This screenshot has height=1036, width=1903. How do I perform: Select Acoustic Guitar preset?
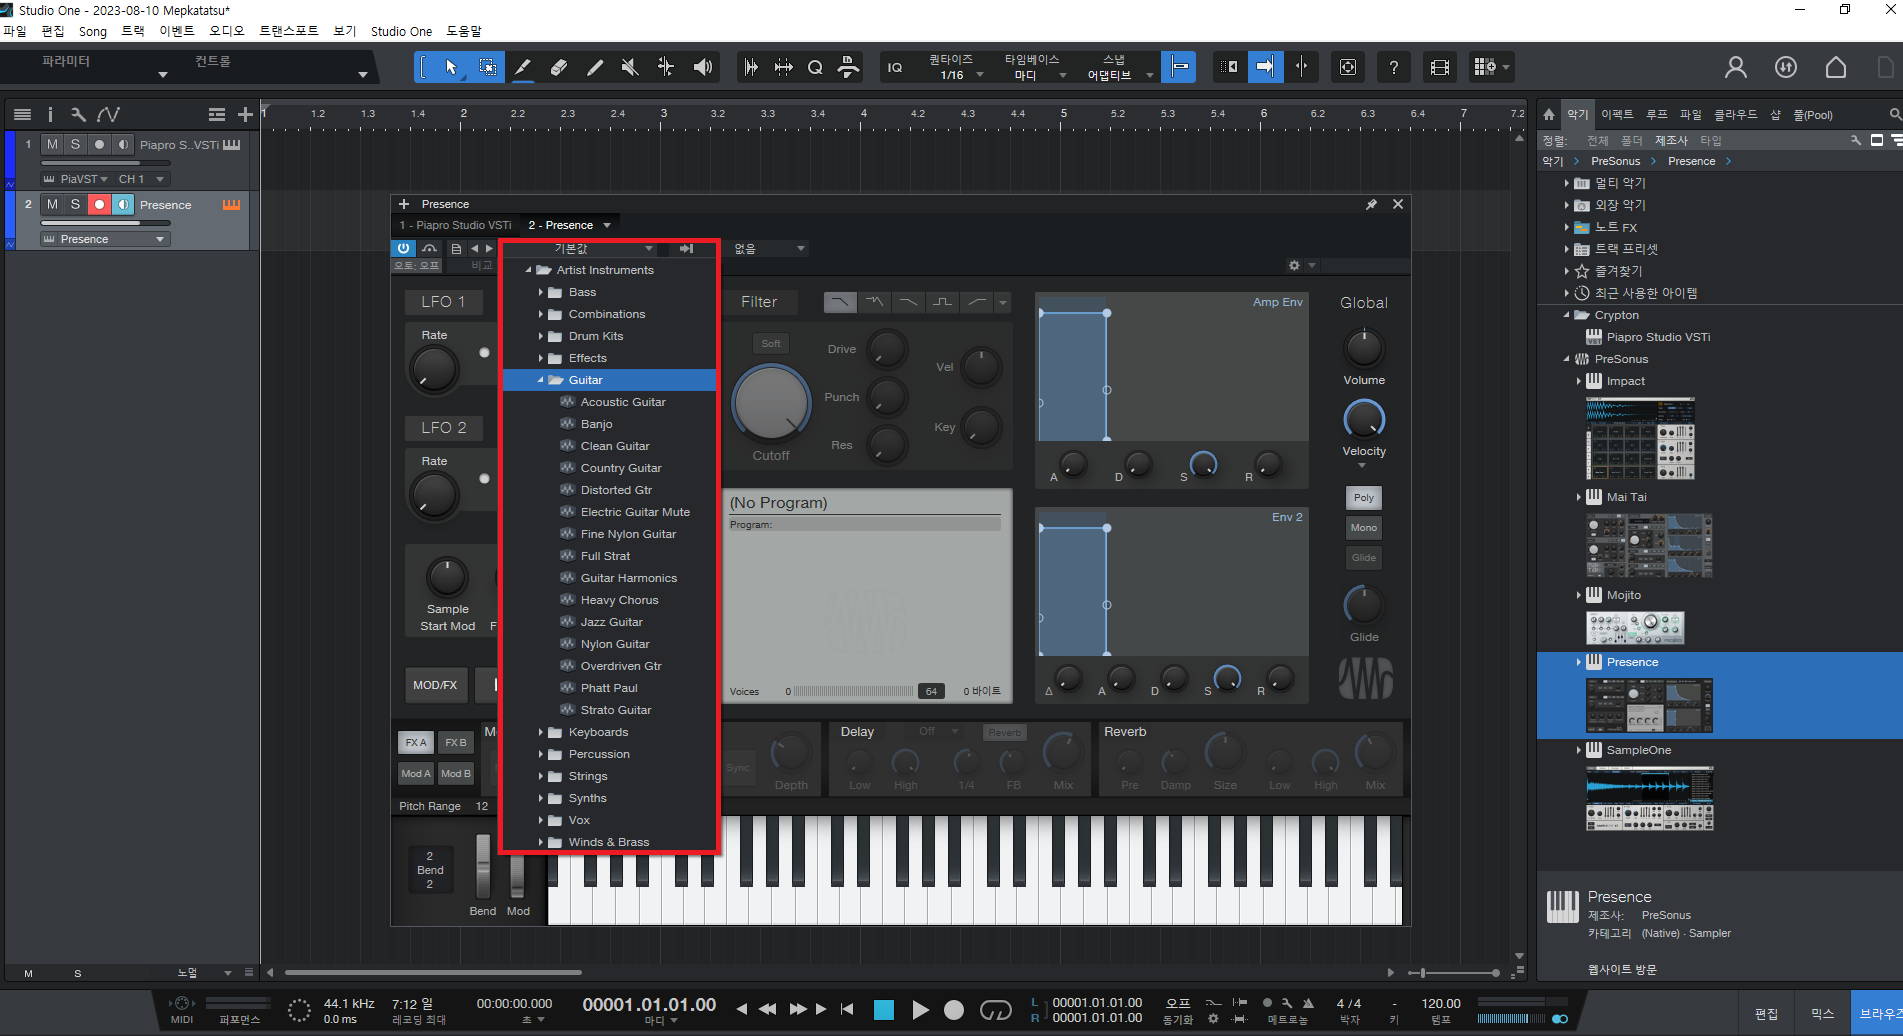click(623, 402)
